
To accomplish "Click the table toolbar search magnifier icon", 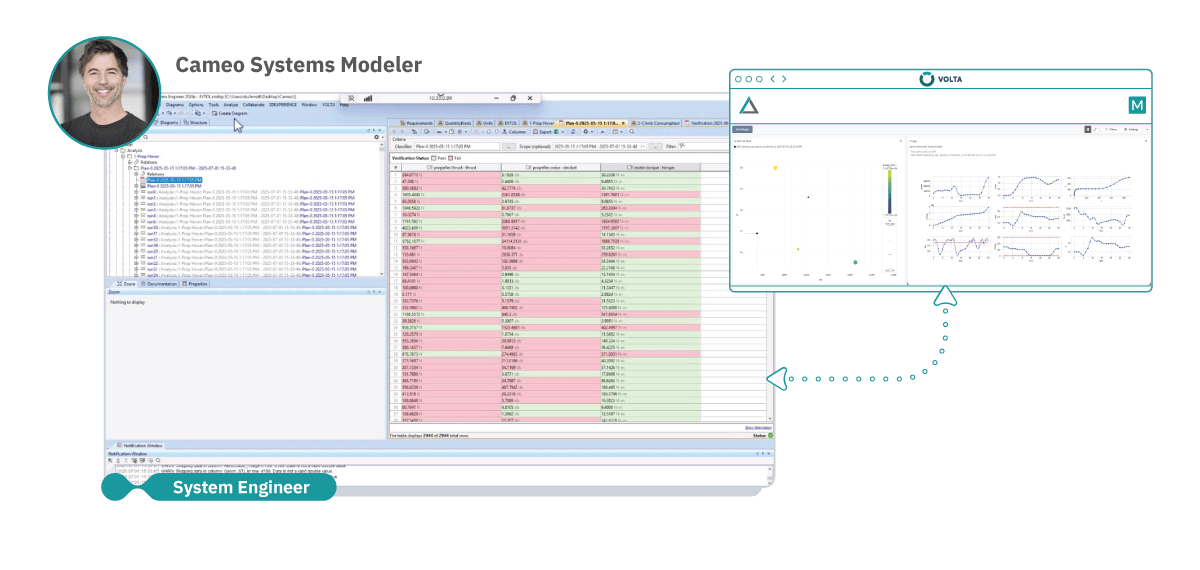I will tap(631, 132).
